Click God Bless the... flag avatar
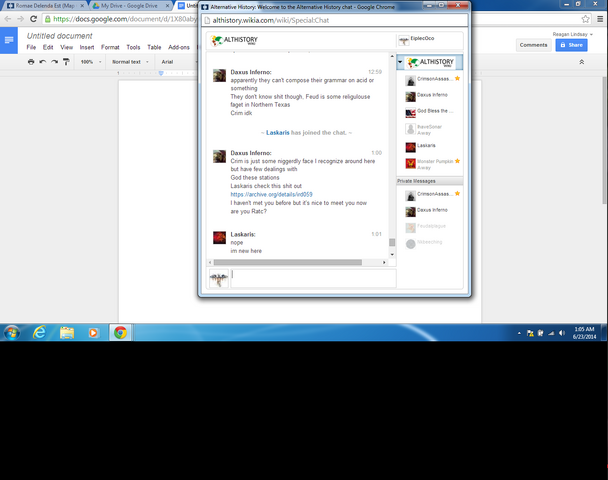Image resolution: width=608 pixels, height=480 pixels. click(411, 113)
